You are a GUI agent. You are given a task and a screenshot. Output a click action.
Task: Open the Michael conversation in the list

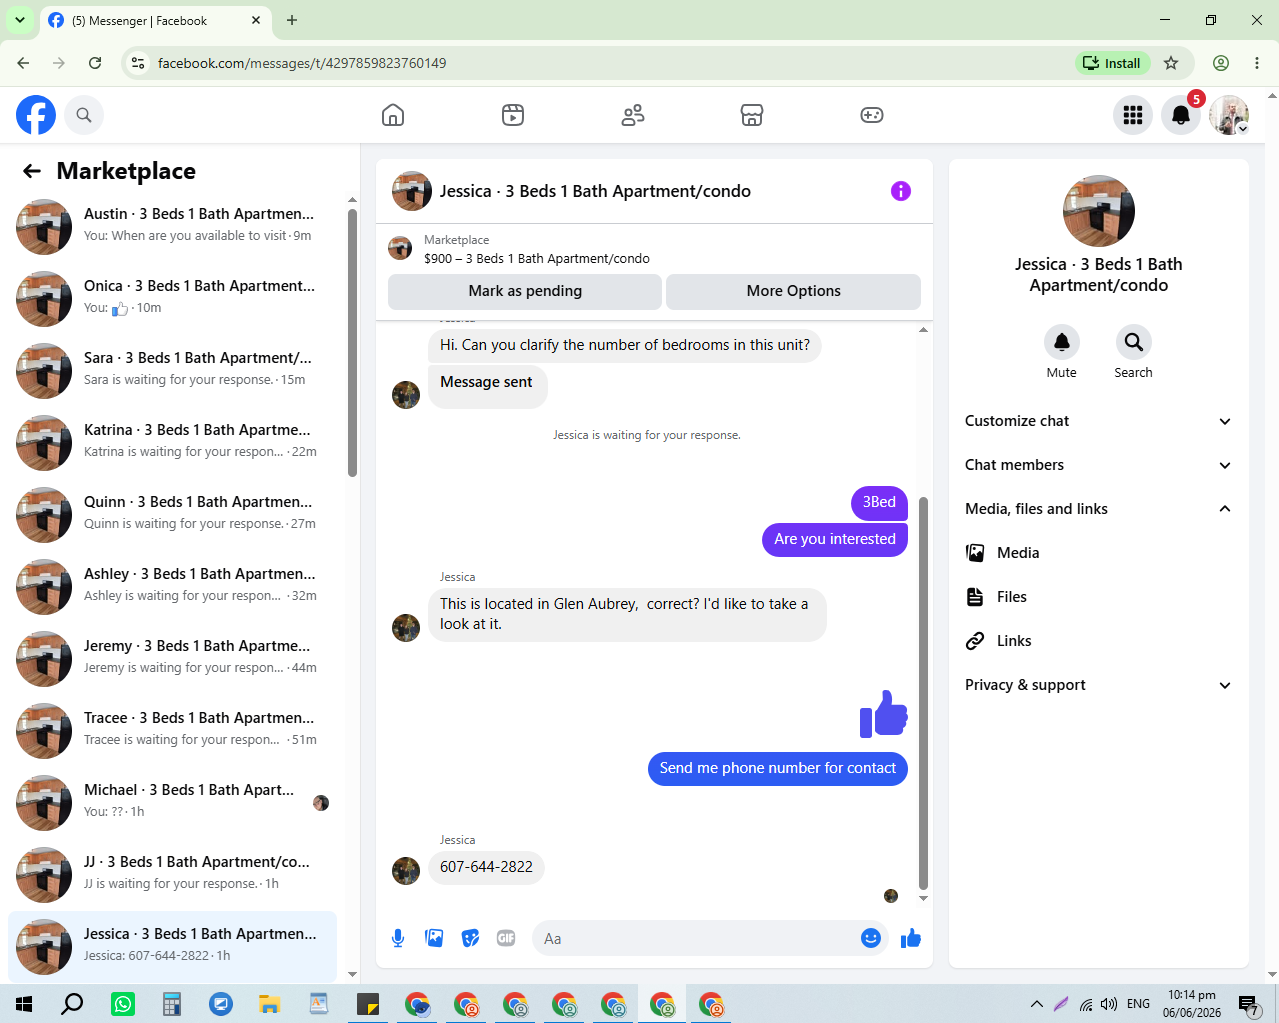pyautogui.click(x=172, y=803)
